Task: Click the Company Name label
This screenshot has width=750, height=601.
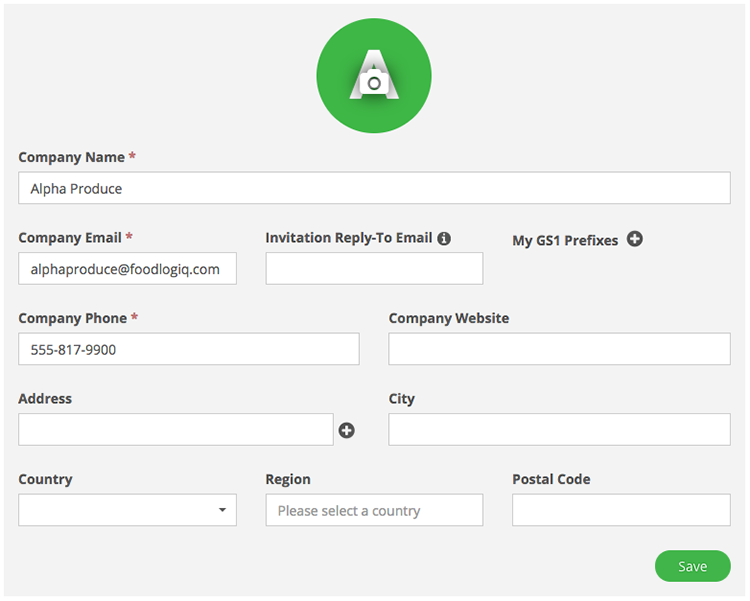Action: [x=71, y=157]
